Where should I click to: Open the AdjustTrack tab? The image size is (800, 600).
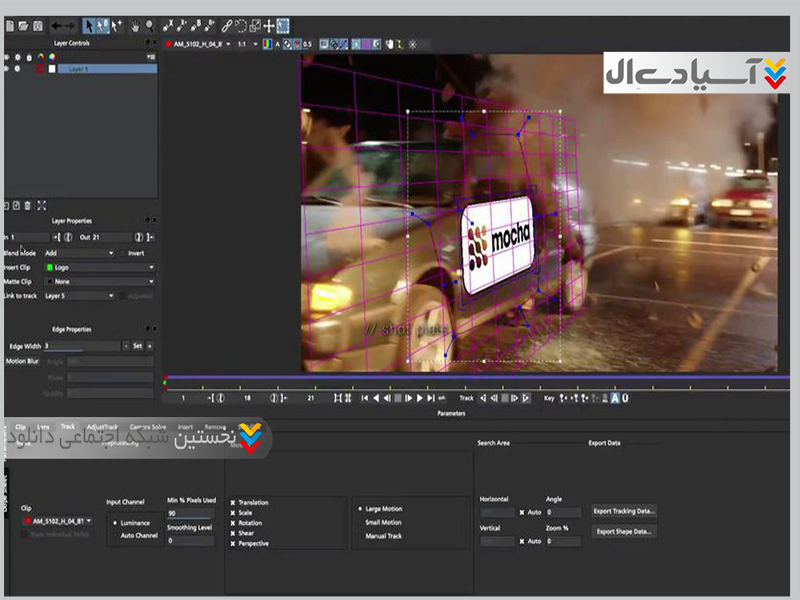tap(102, 426)
